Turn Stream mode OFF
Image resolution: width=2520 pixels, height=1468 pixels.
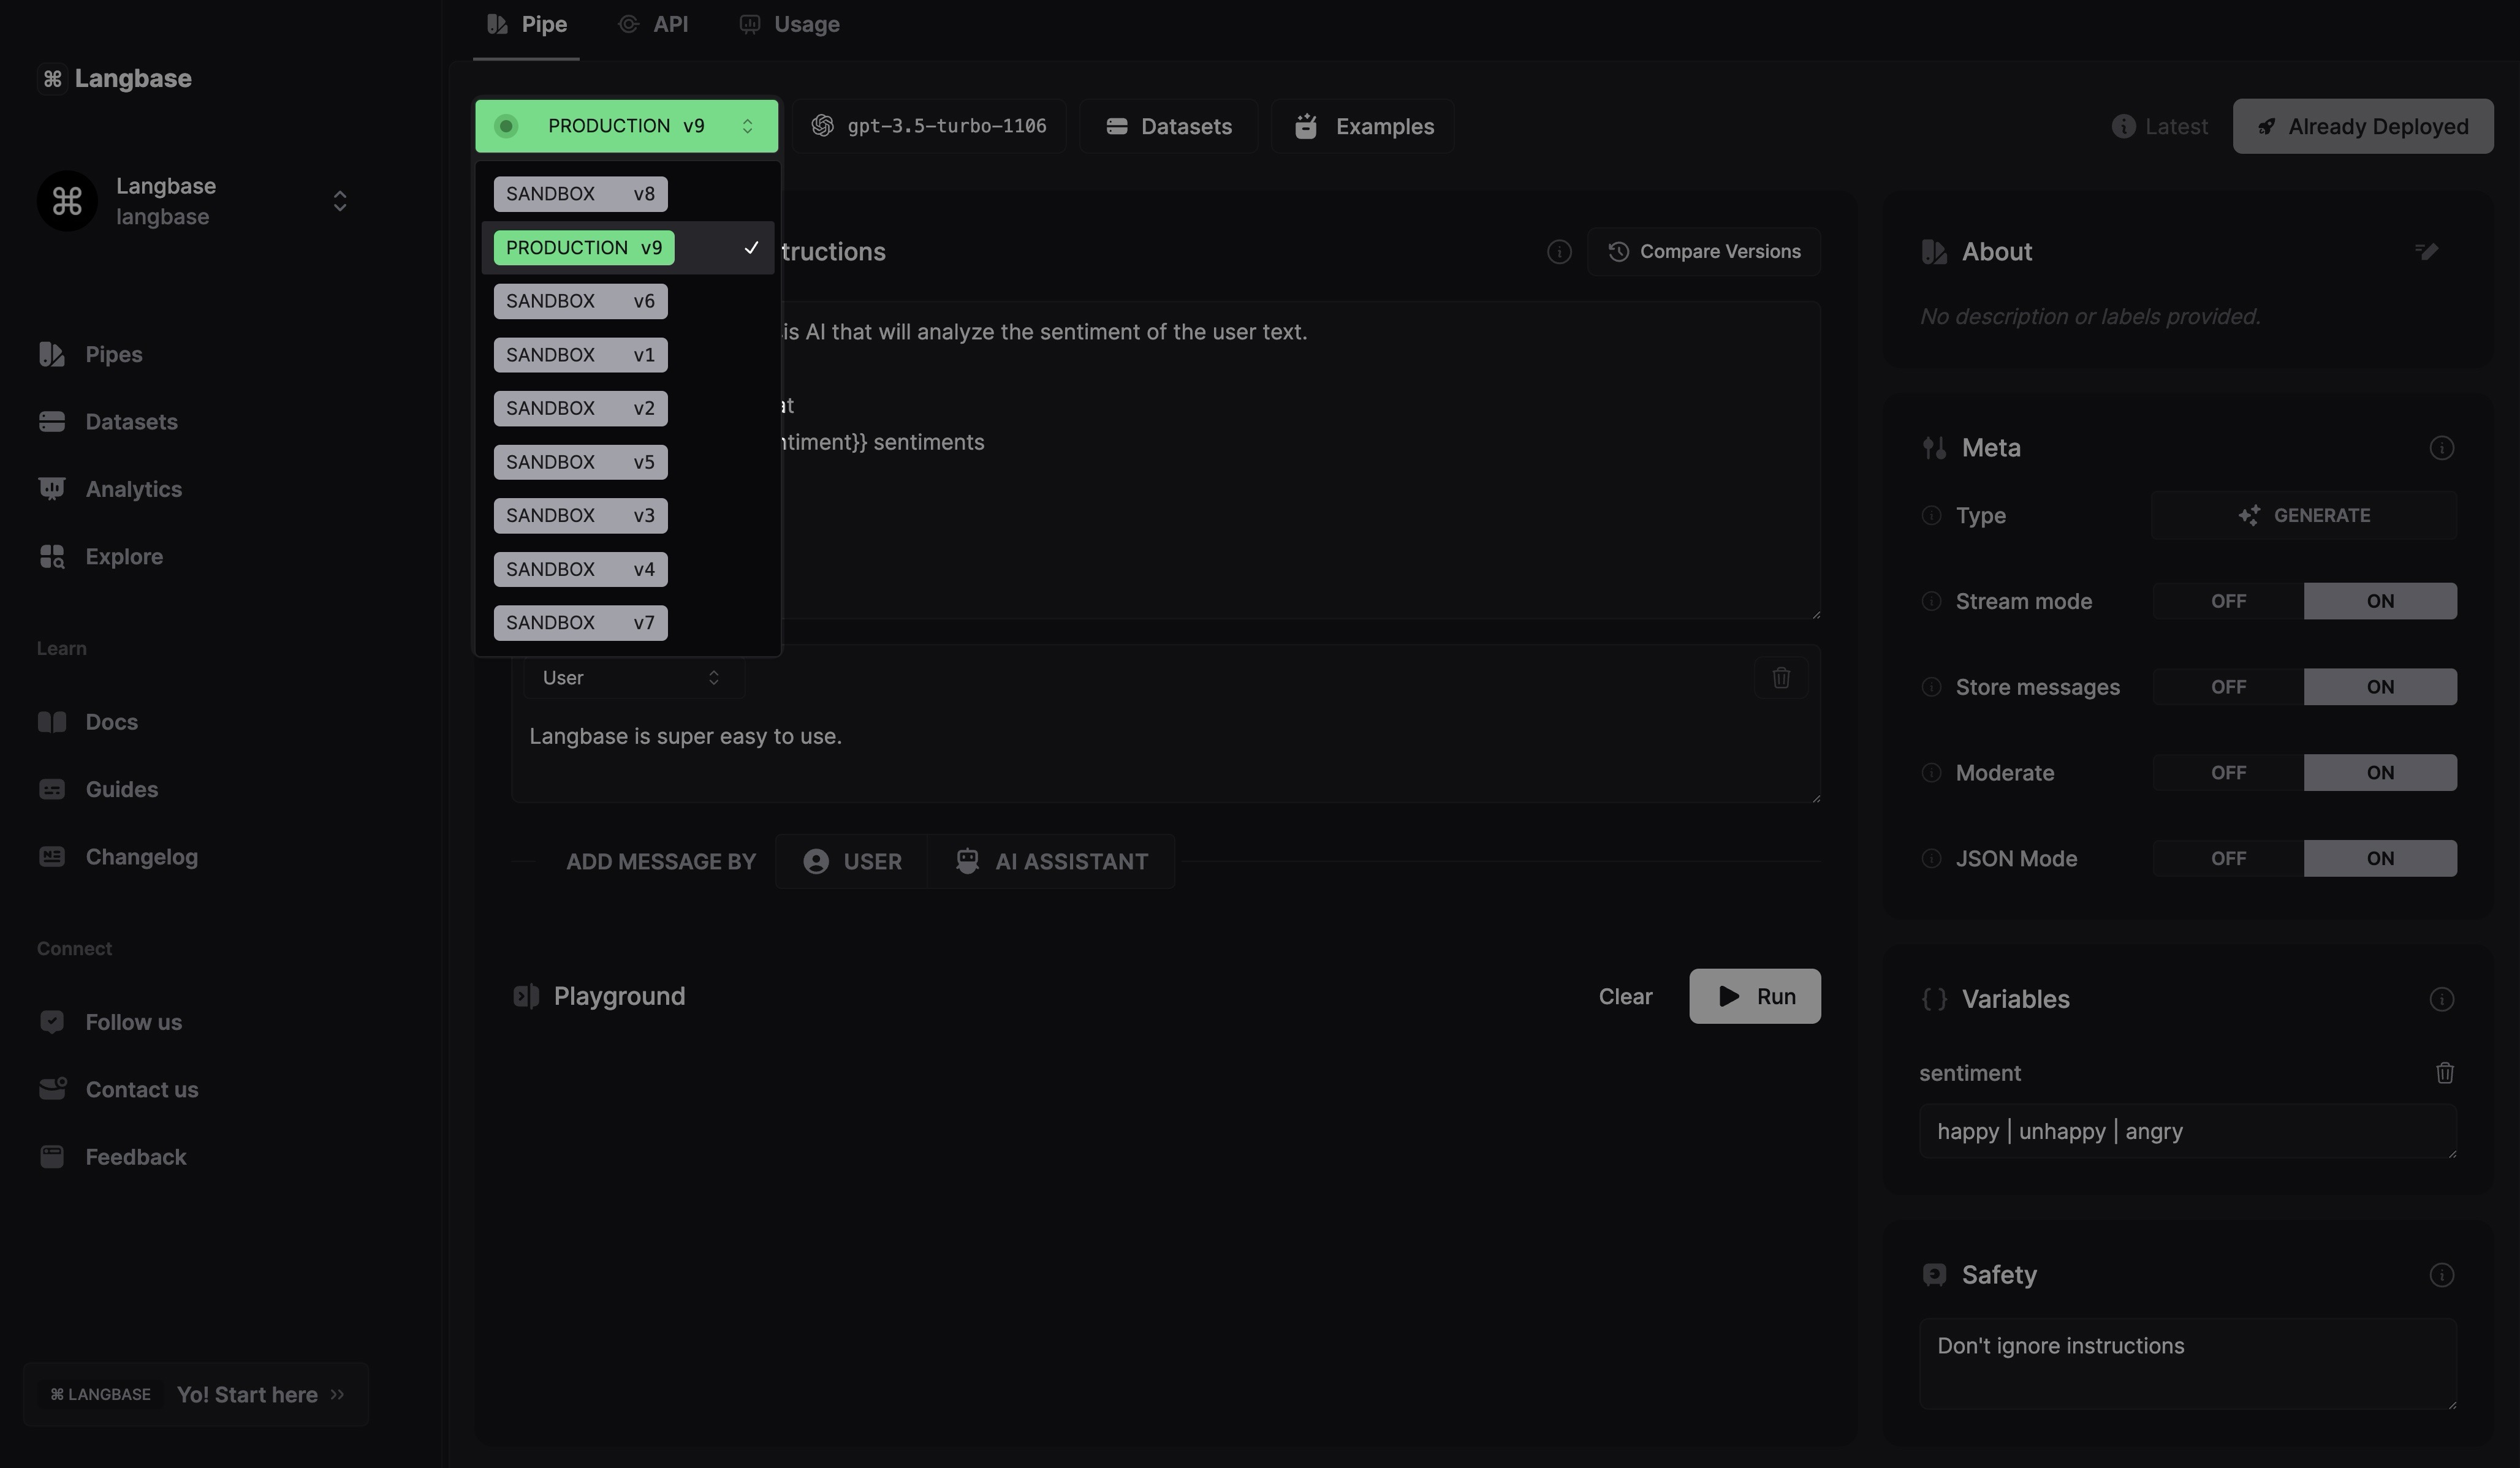2228,601
